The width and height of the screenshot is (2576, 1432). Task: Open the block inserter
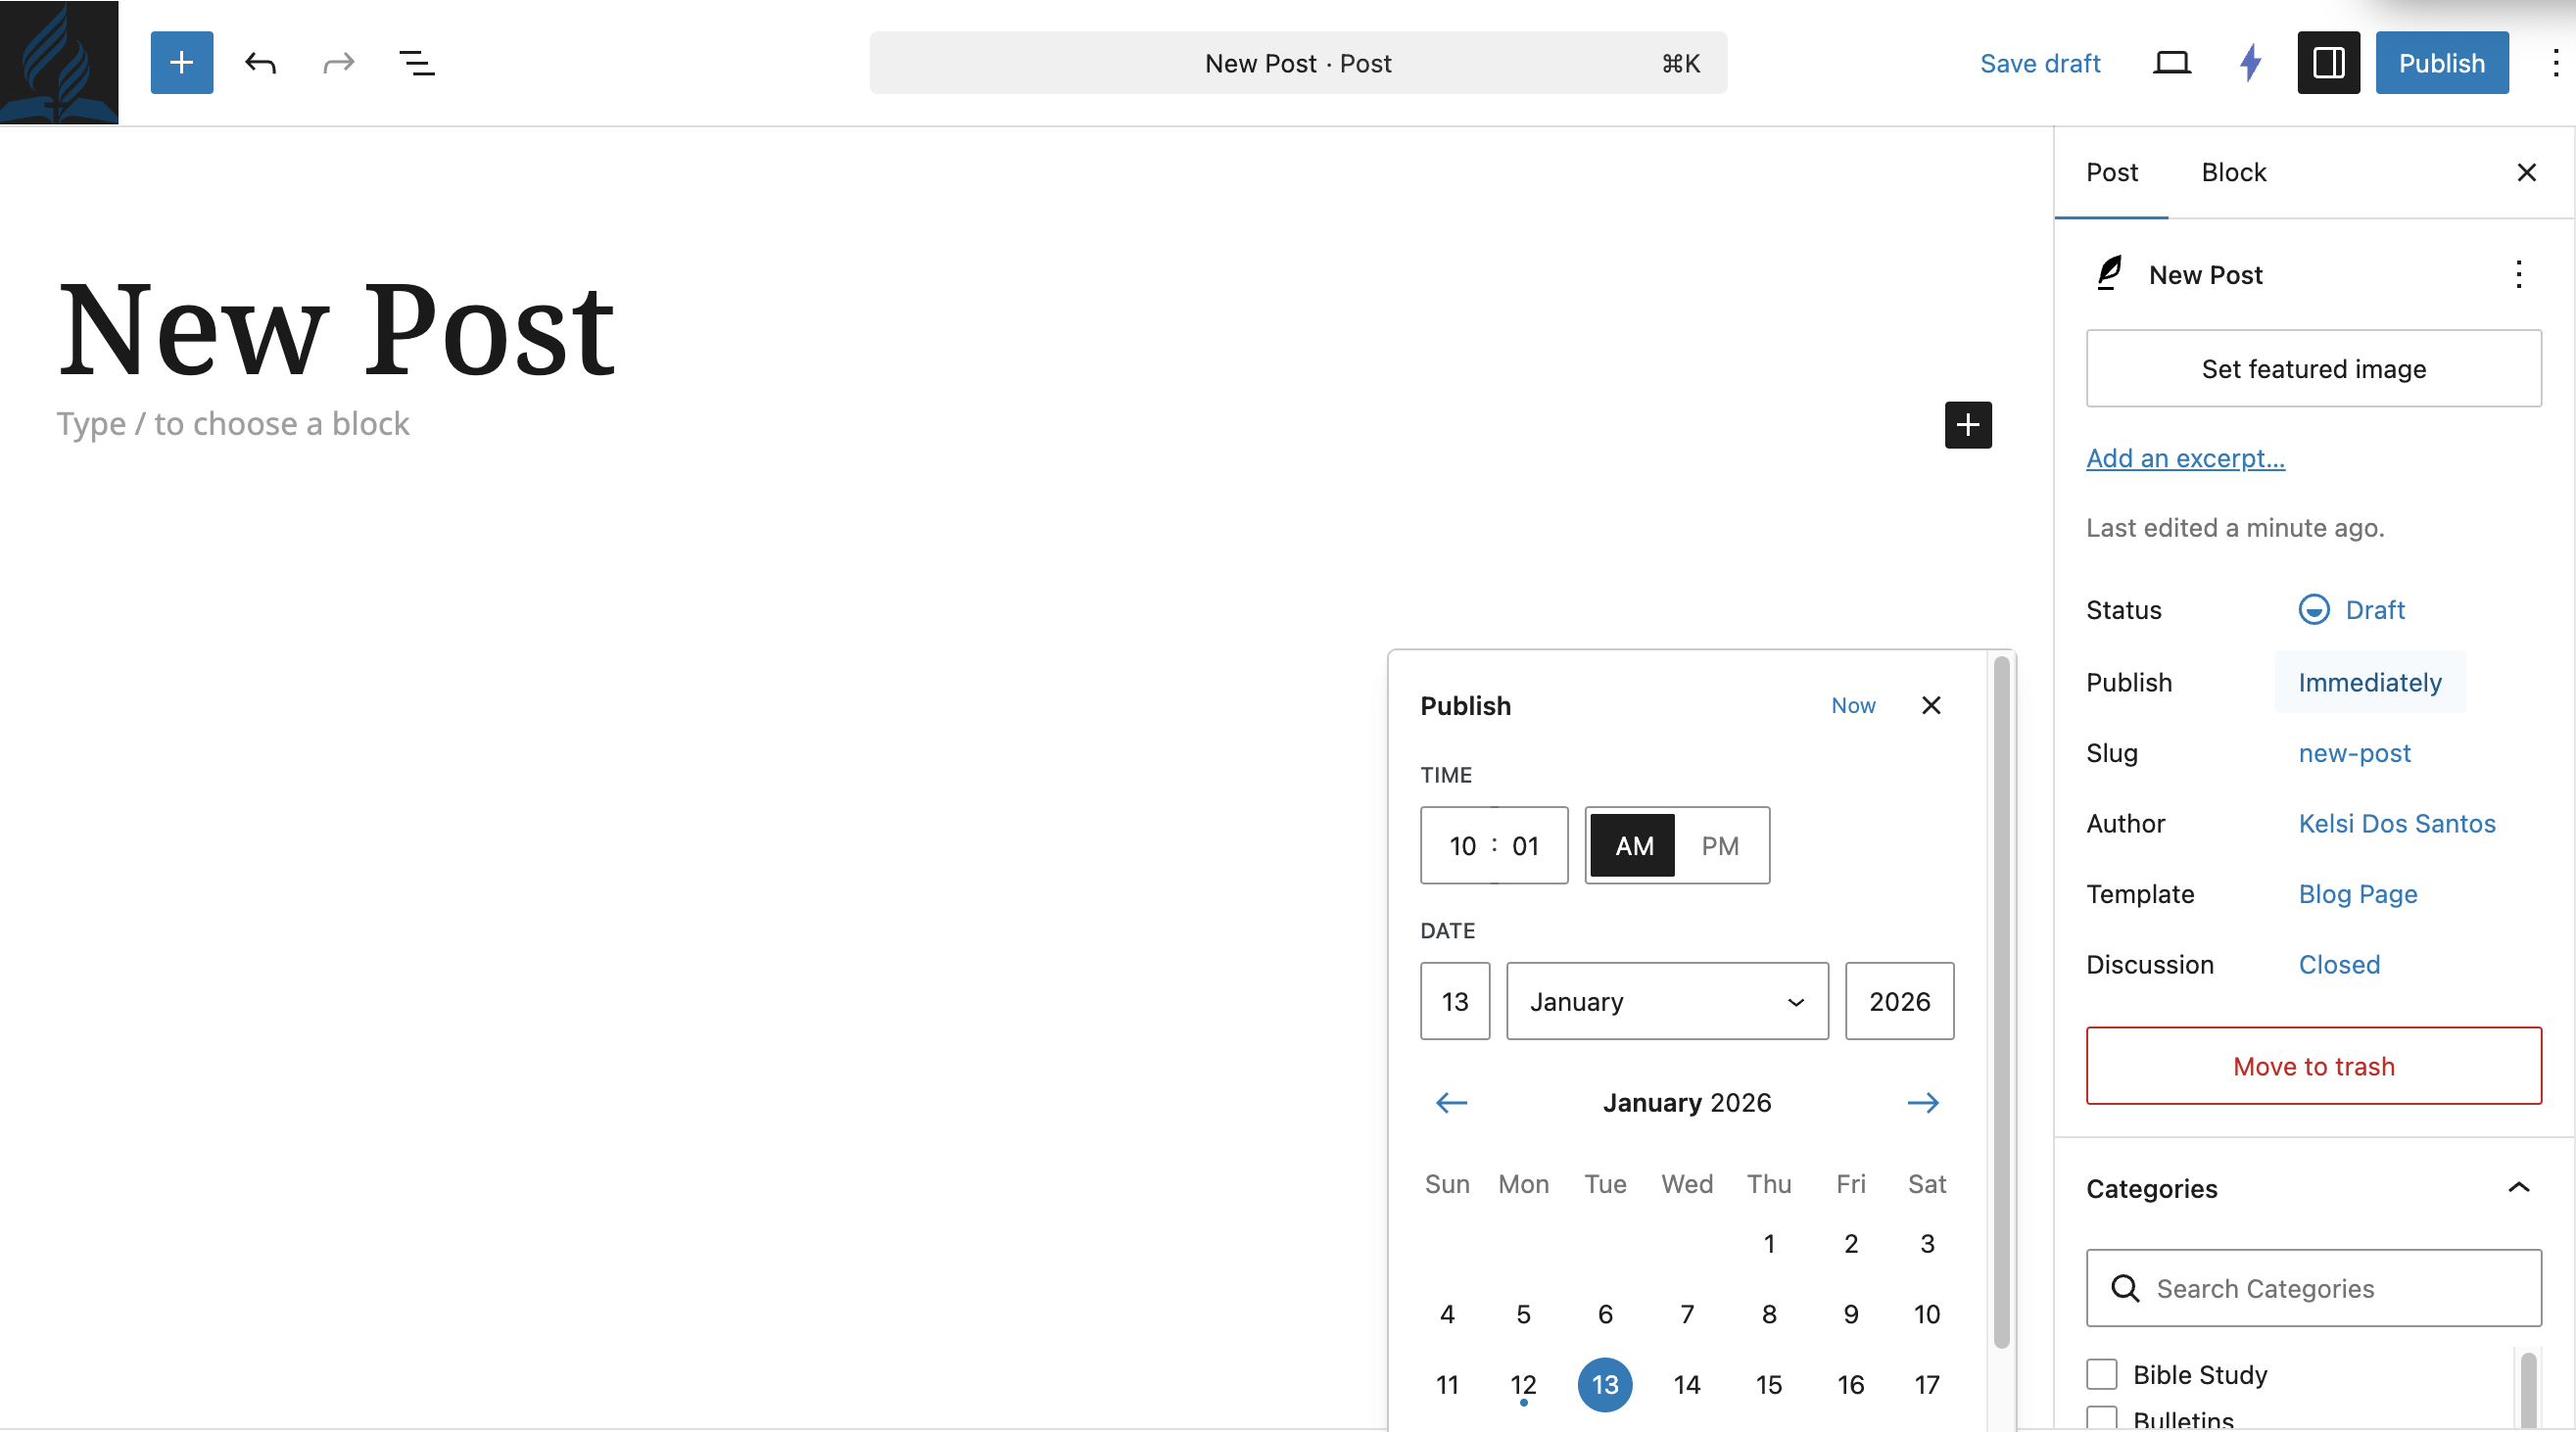click(181, 62)
